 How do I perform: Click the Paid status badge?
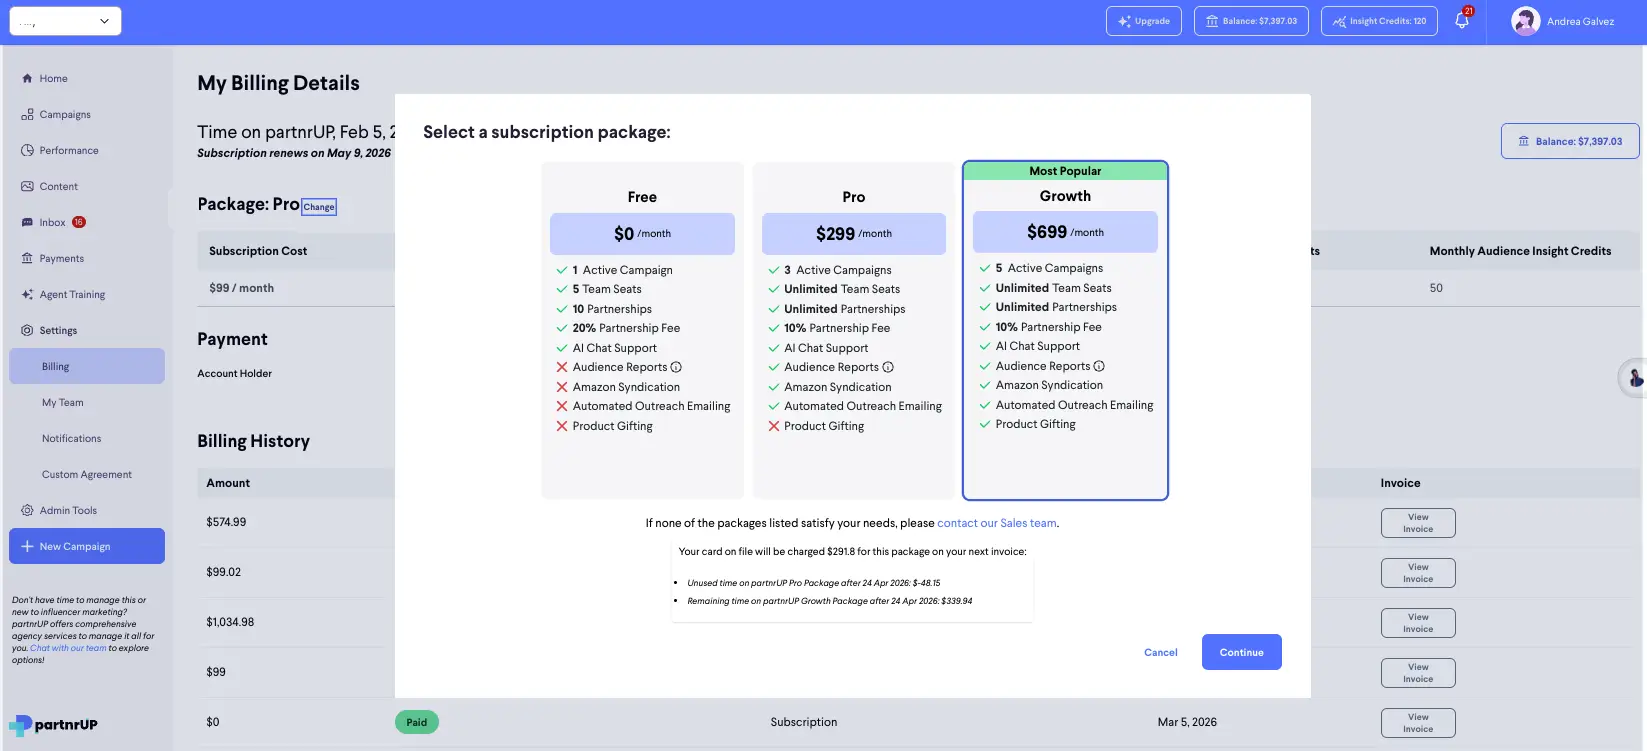417,722
